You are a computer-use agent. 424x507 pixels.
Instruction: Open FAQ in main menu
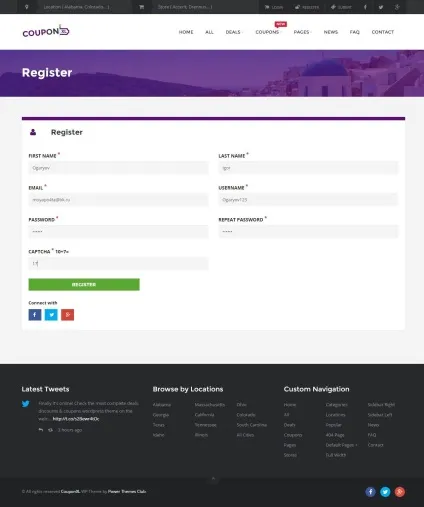click(x=355, y=32)
